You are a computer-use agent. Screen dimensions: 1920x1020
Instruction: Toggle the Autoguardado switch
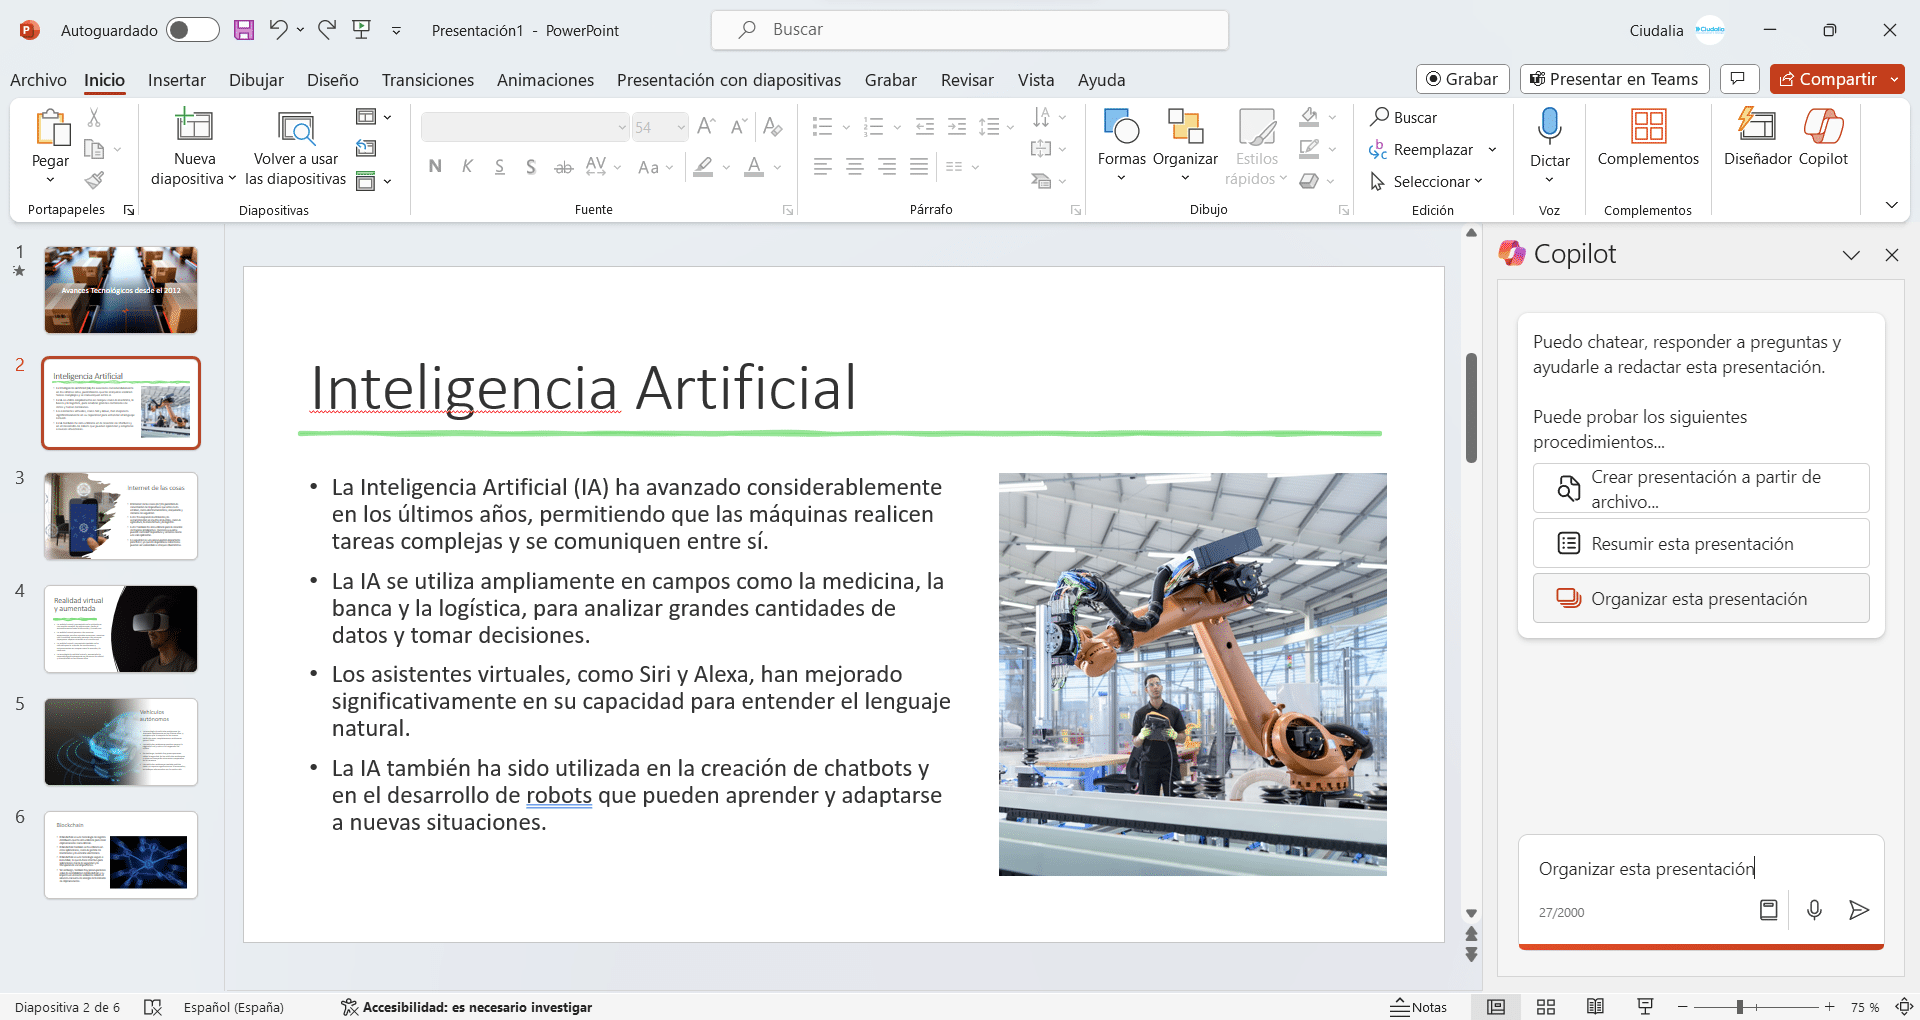tap(193, 30)
